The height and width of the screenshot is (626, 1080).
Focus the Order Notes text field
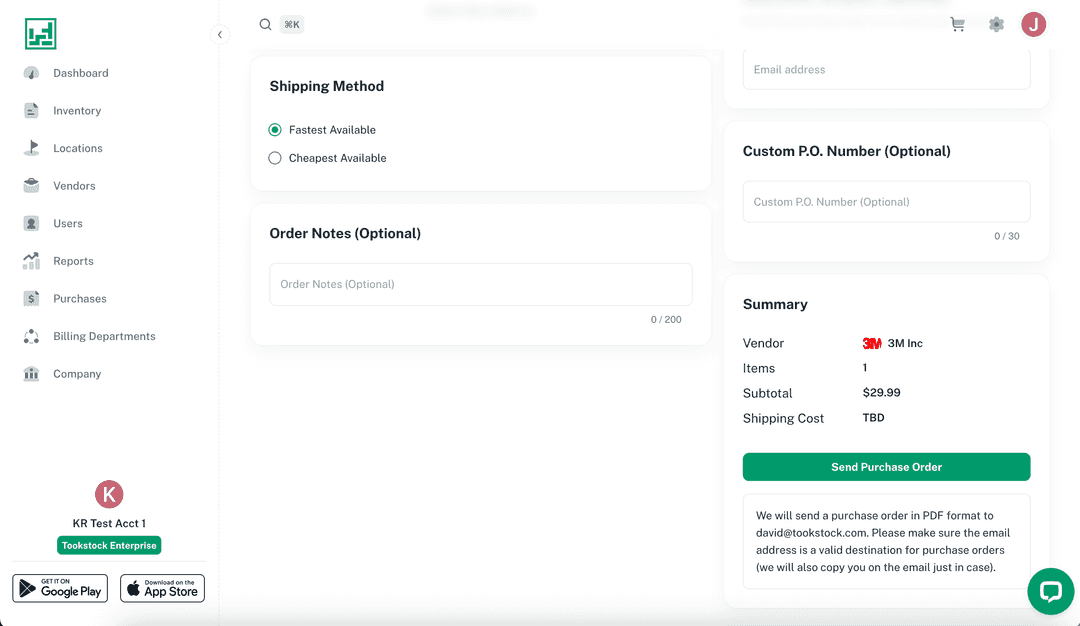(x=480, y=285)
